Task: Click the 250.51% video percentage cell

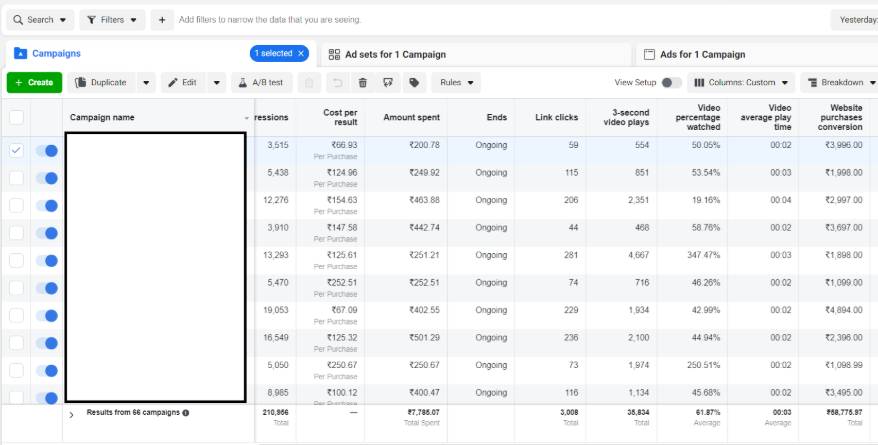Action: pos(703,365)
